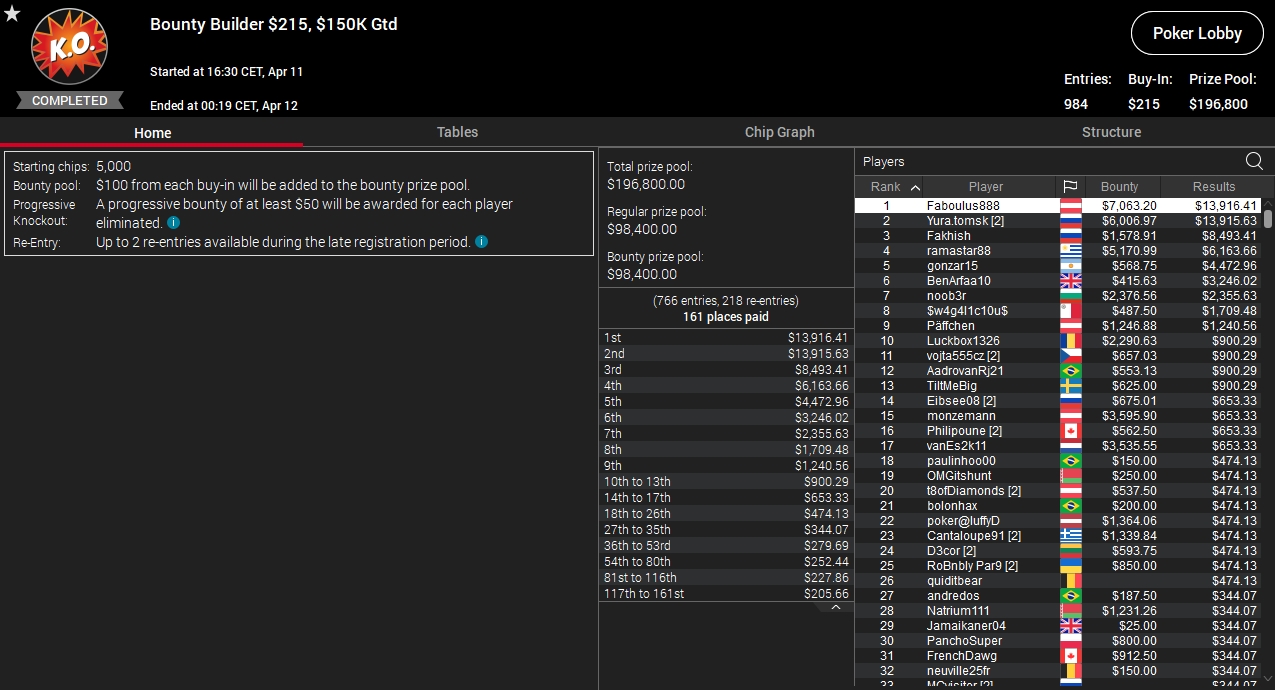Click the 10th to 13th payout row
The width and height of the screenshot is (1275, 690).
click(x=726, y=482)
